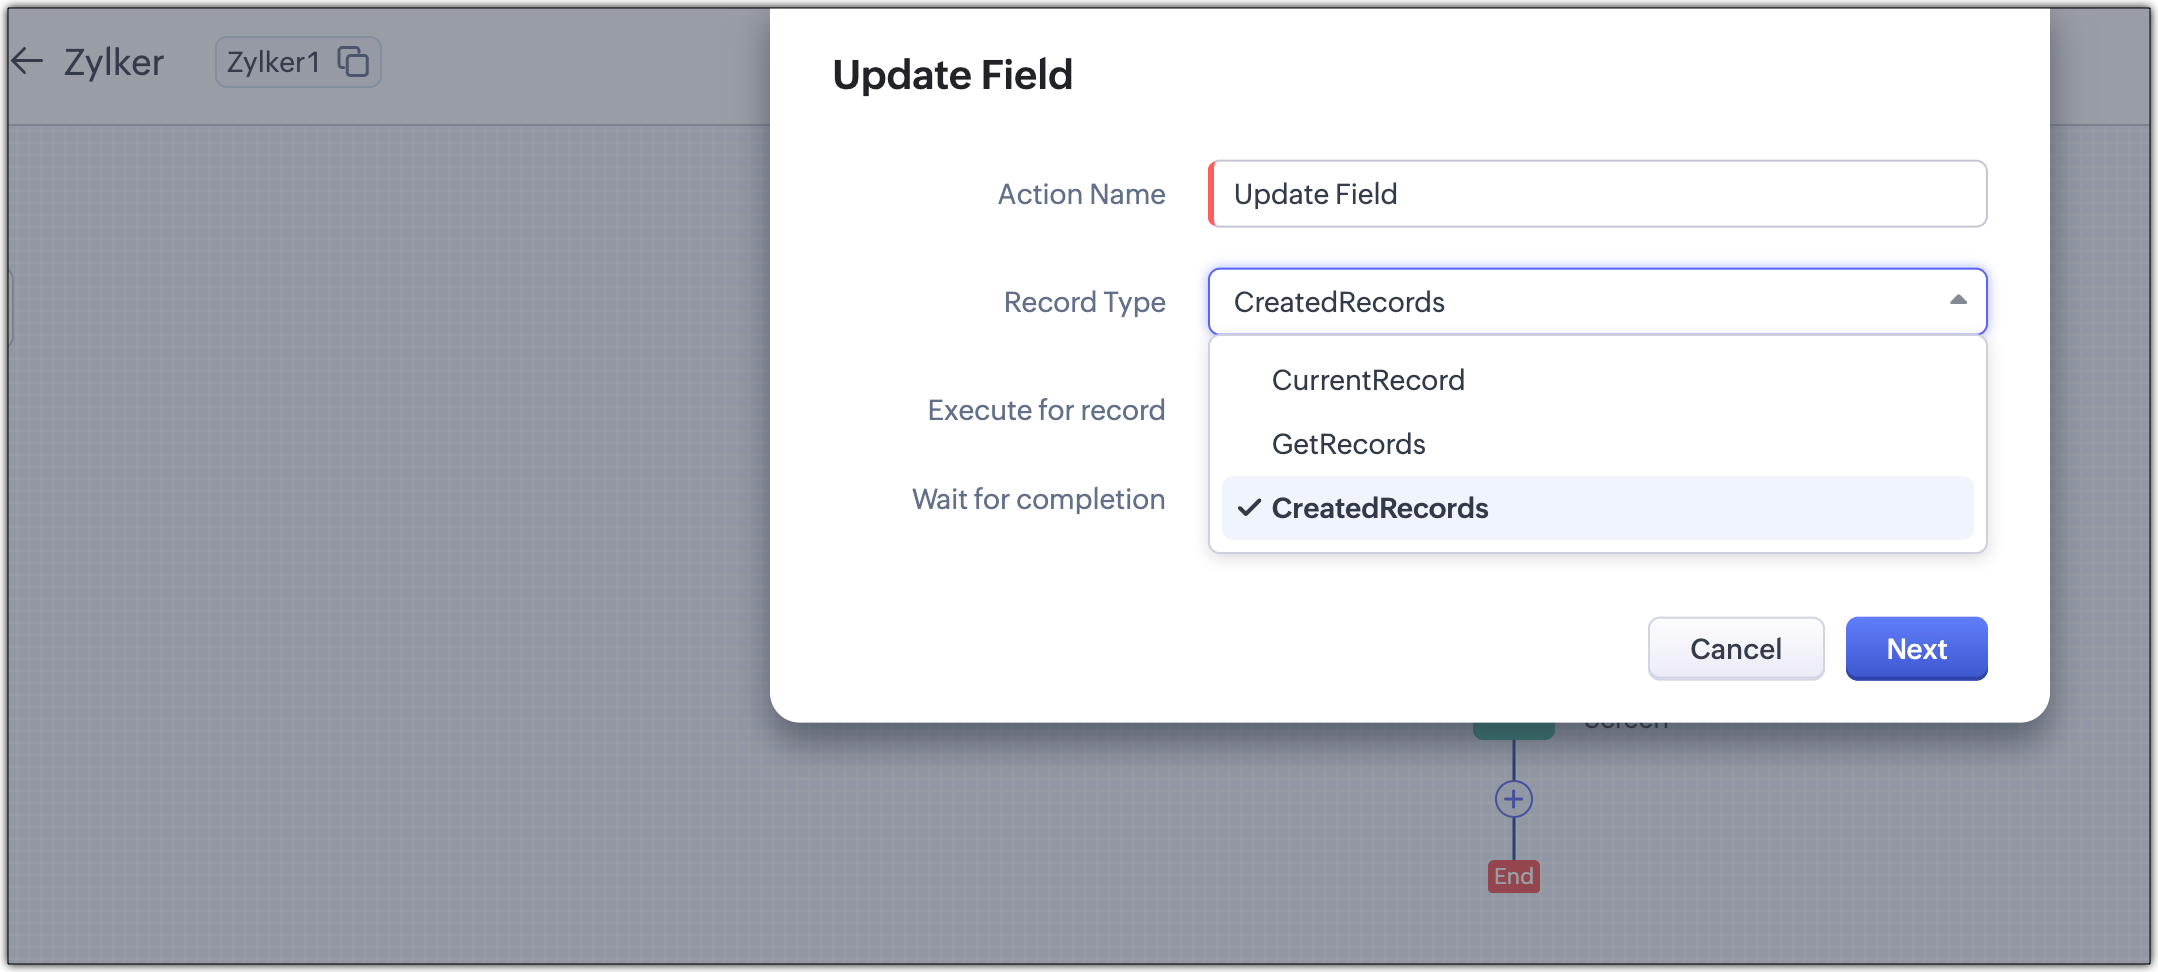Click the green node above the plus circle
Viewport: 2158px width, 972px height.
1513,731
